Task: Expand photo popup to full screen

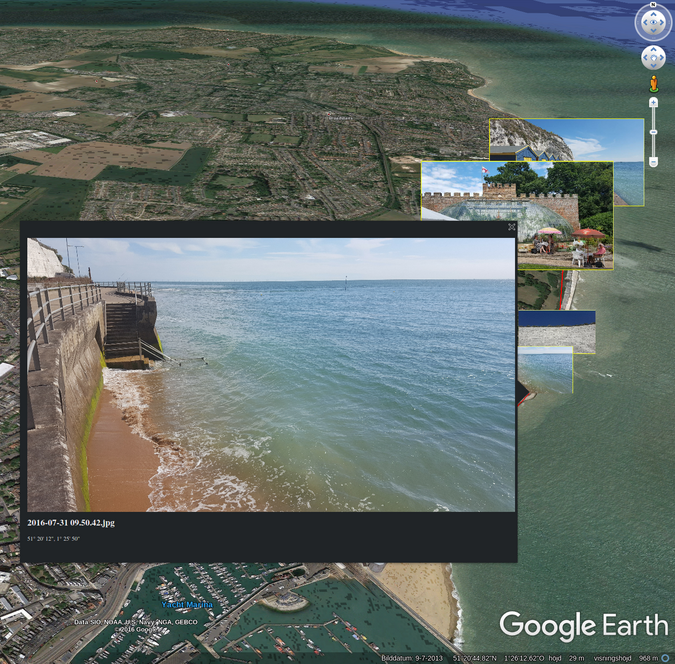Action: pyautogui.click(x=511, y=227)
